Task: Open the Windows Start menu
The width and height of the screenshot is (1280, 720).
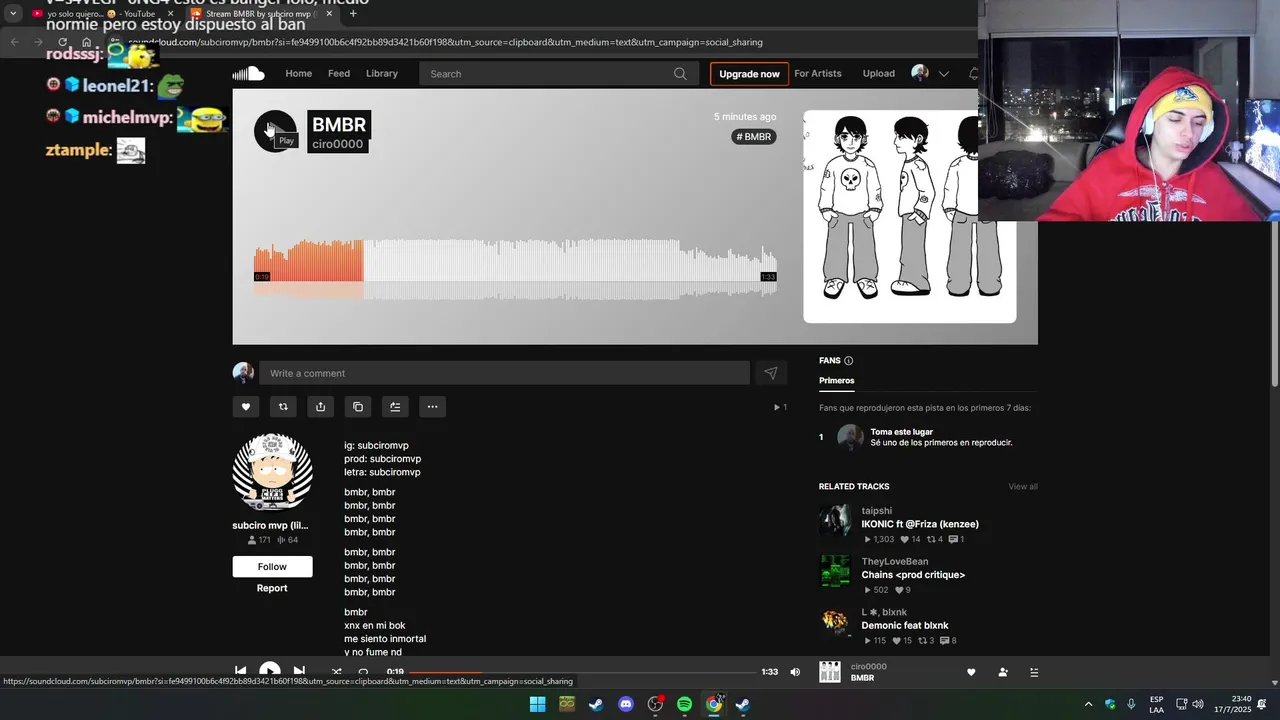Action: [537, 704]
